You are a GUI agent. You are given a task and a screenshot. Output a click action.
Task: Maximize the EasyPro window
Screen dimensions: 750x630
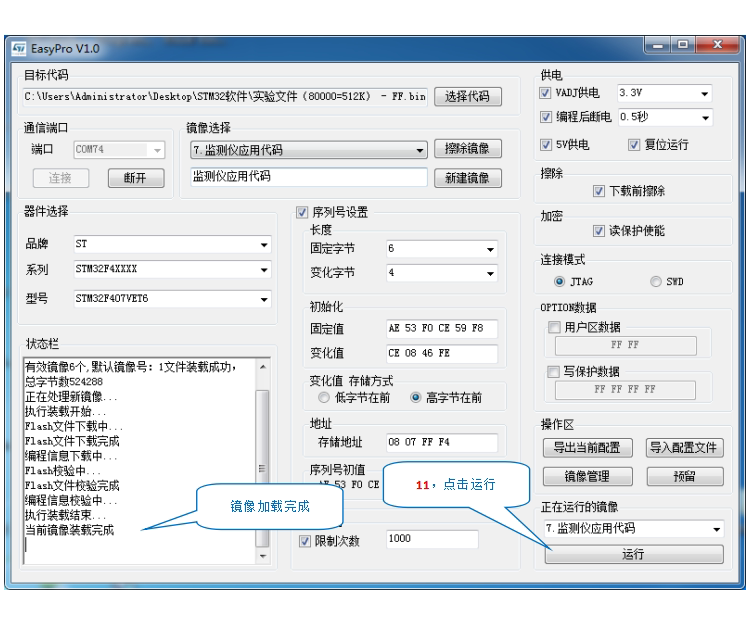(x=683, y=45)
